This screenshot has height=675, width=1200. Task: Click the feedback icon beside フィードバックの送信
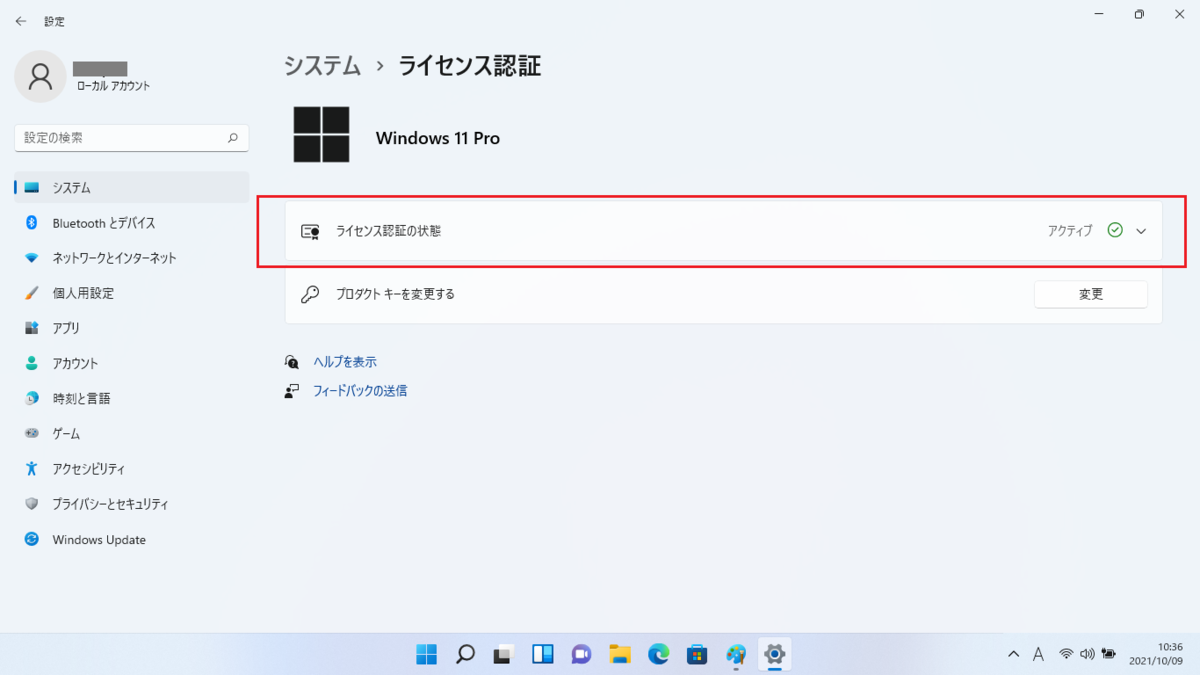[x=292, y=391]
